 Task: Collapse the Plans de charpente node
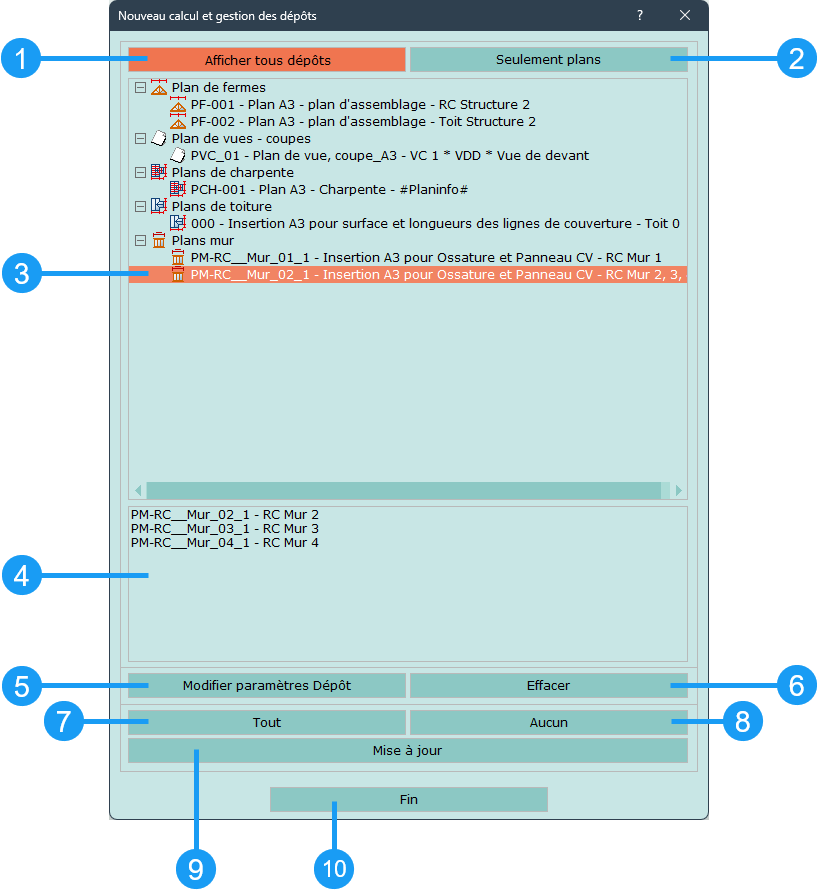click(139, 172)
